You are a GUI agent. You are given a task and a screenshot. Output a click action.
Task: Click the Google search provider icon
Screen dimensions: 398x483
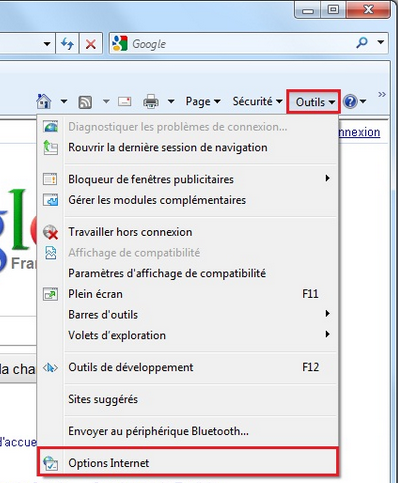point(120,43)
